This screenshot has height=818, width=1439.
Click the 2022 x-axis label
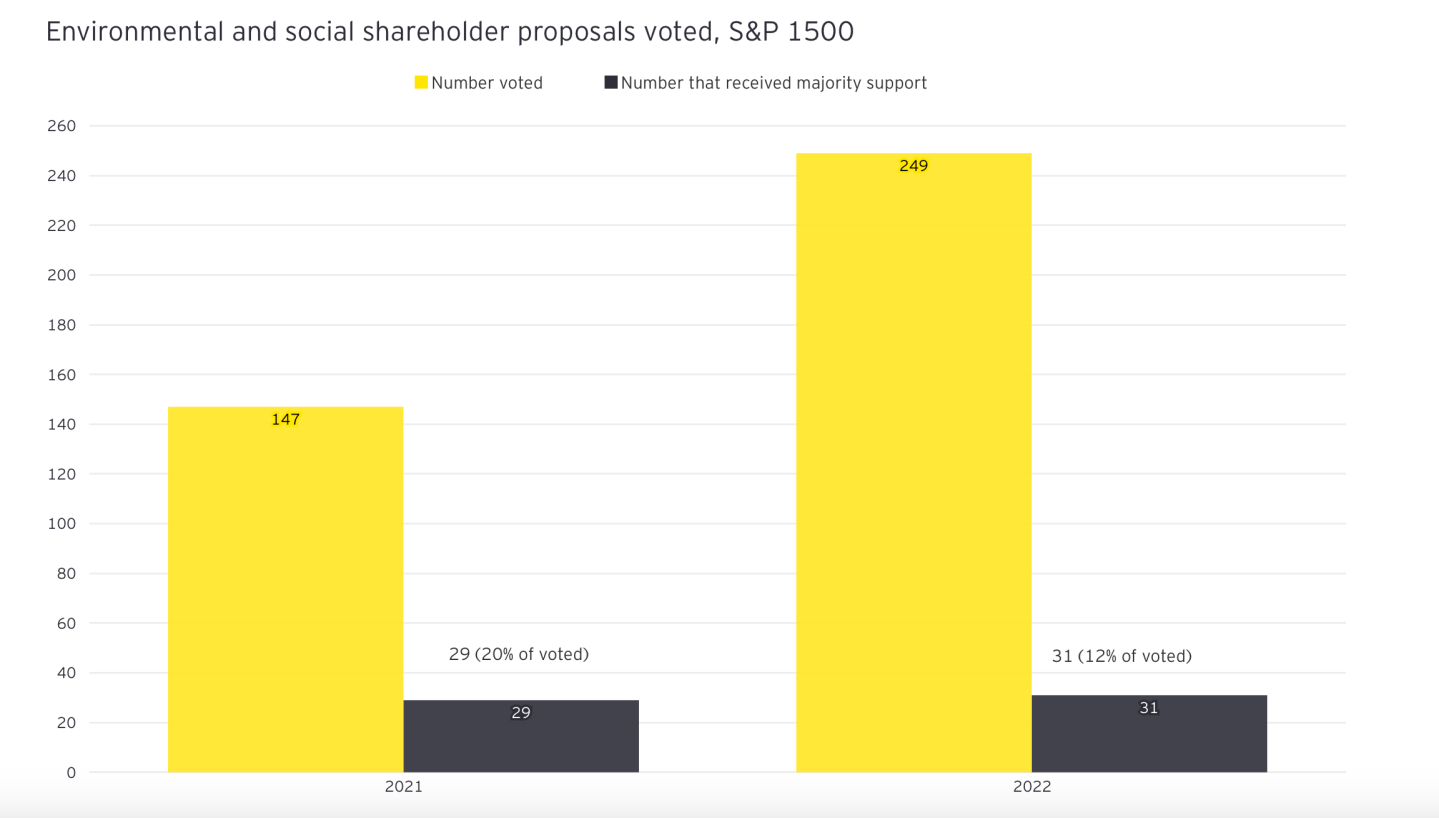click(1032, 787)
